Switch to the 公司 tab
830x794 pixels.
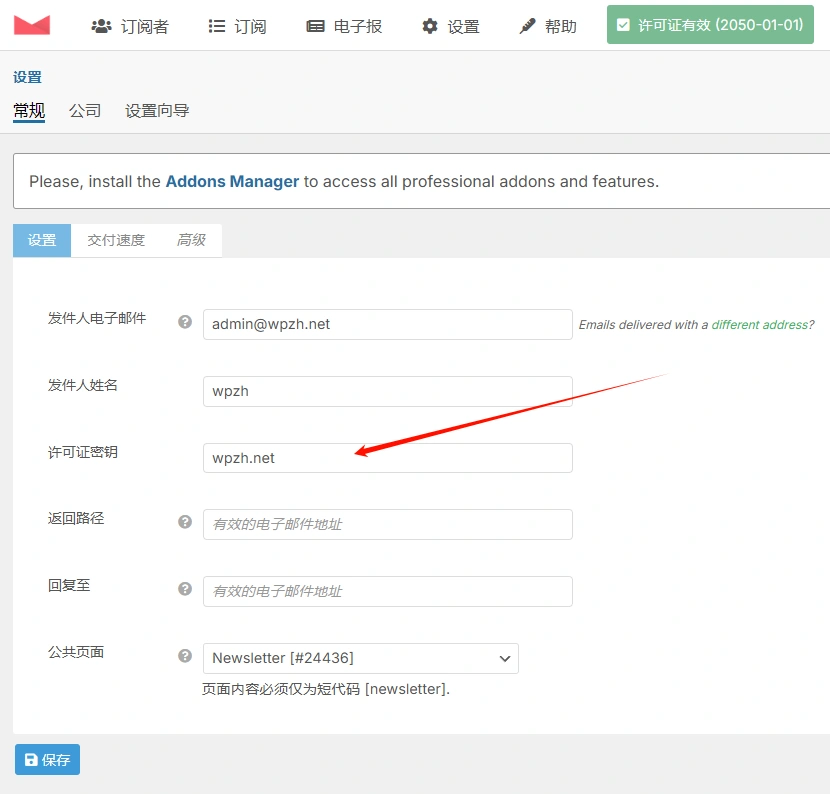[85, 111]
